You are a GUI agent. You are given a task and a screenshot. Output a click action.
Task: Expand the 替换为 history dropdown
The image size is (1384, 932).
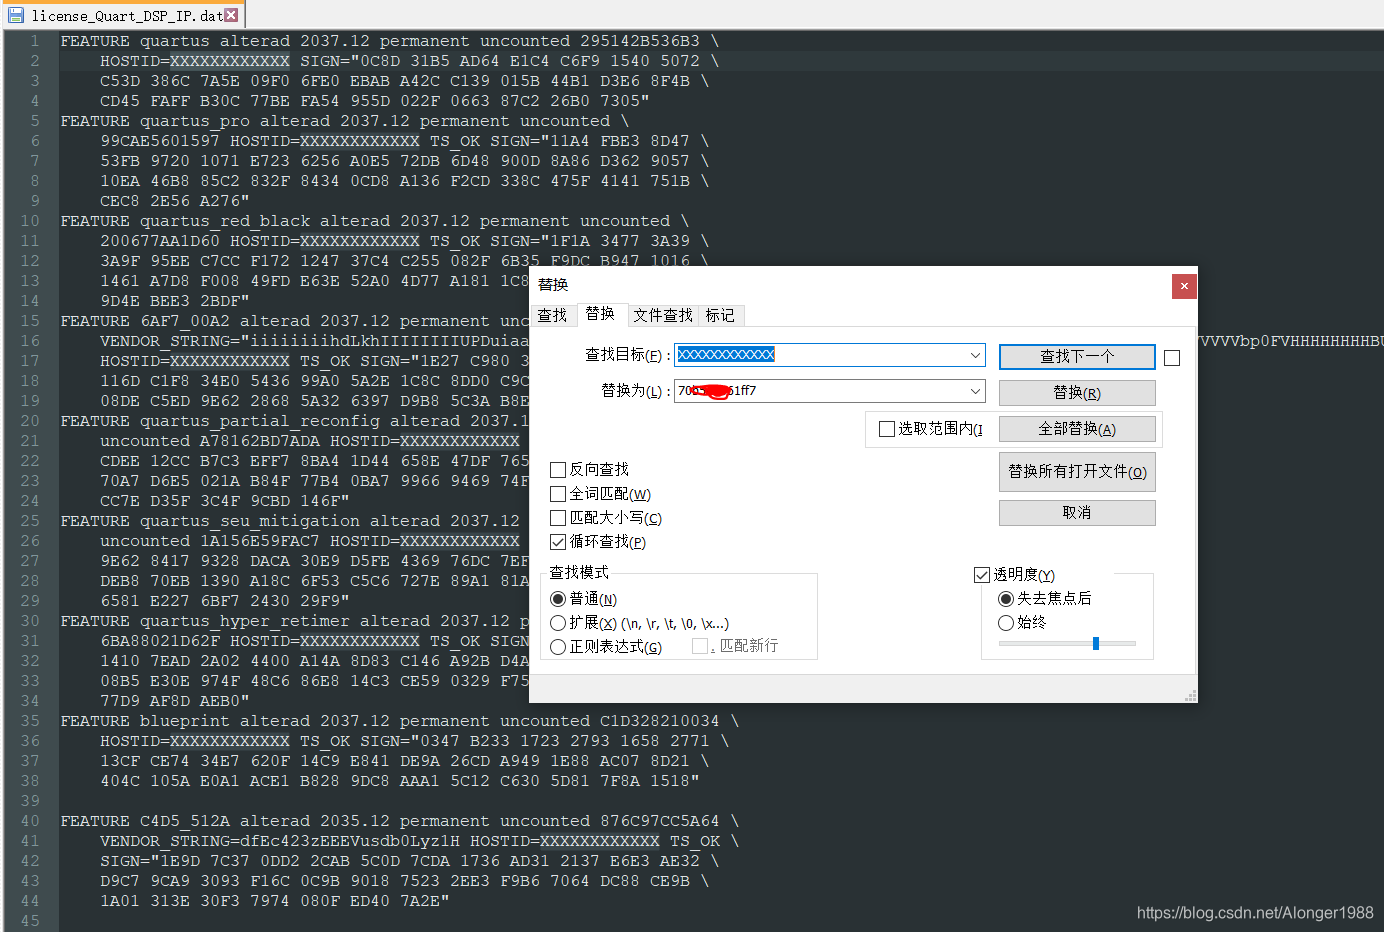click(975, 391)
